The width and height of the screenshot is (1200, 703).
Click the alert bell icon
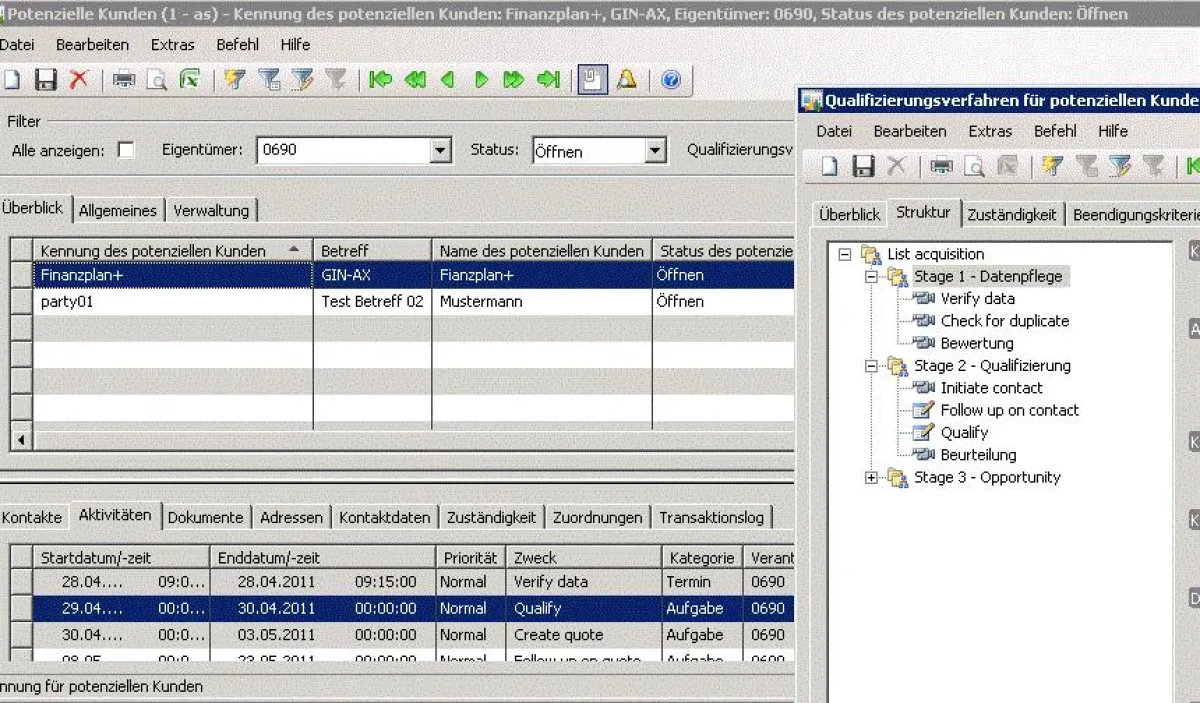[627, 80]
